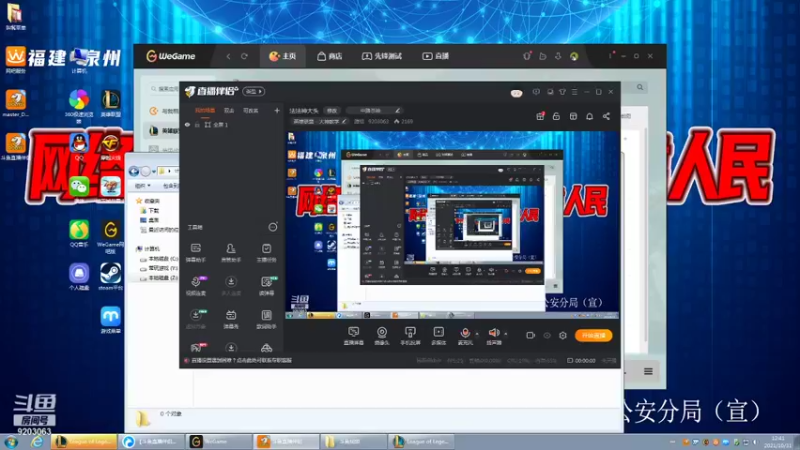Open the store box icon beside the bell
800x450 pixels.
[x=573, y=116]
